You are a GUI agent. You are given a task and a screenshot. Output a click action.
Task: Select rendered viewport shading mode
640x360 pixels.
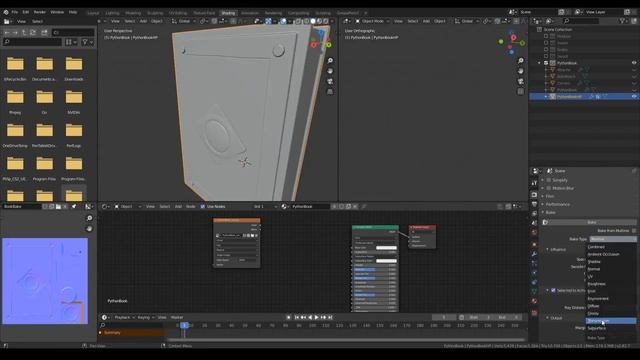325,21
